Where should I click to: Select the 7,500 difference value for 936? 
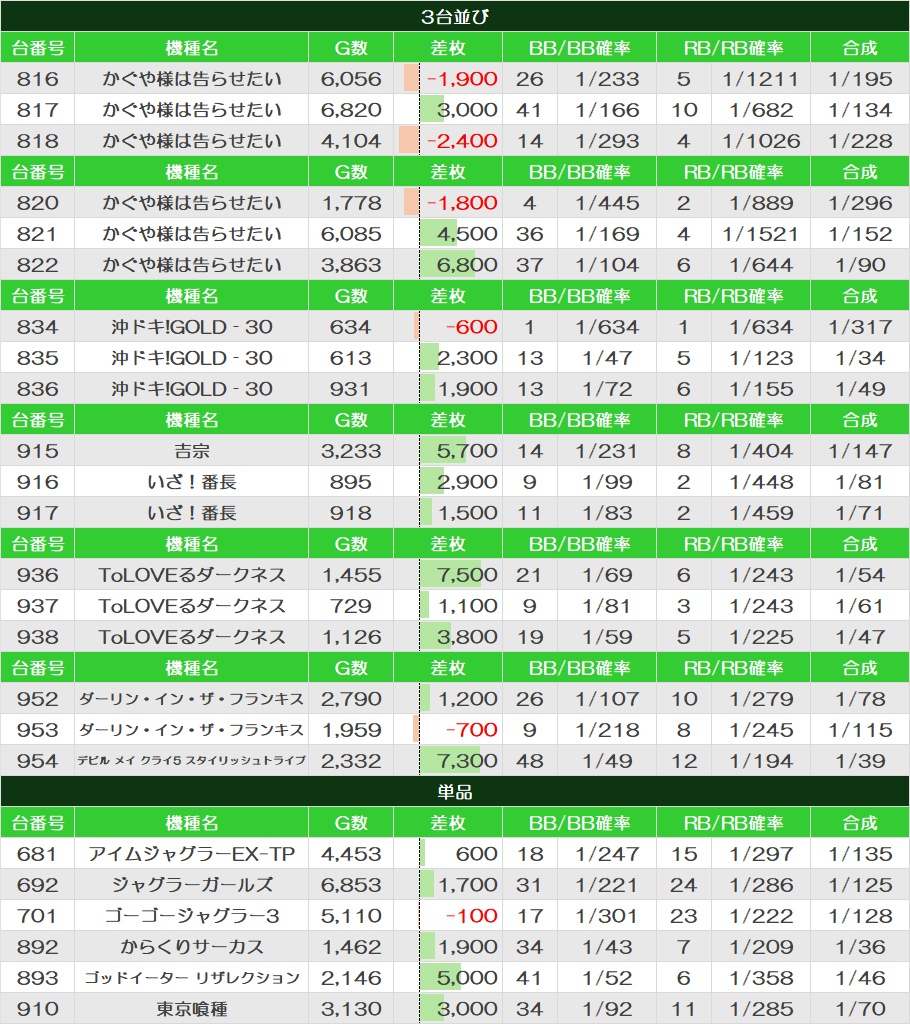(467, 575)
